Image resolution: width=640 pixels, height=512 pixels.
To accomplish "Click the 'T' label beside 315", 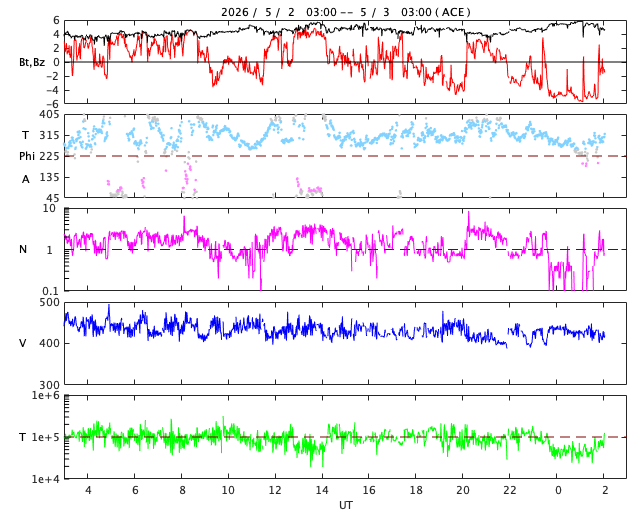I will (x=25, y=135).
